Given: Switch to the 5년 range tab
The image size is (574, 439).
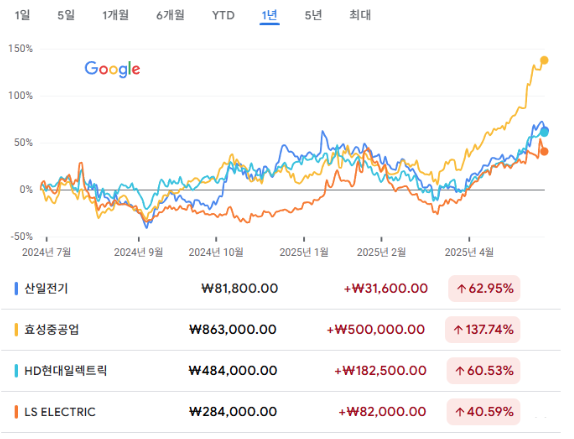Looking at the screenshot, I should (313, 15).
